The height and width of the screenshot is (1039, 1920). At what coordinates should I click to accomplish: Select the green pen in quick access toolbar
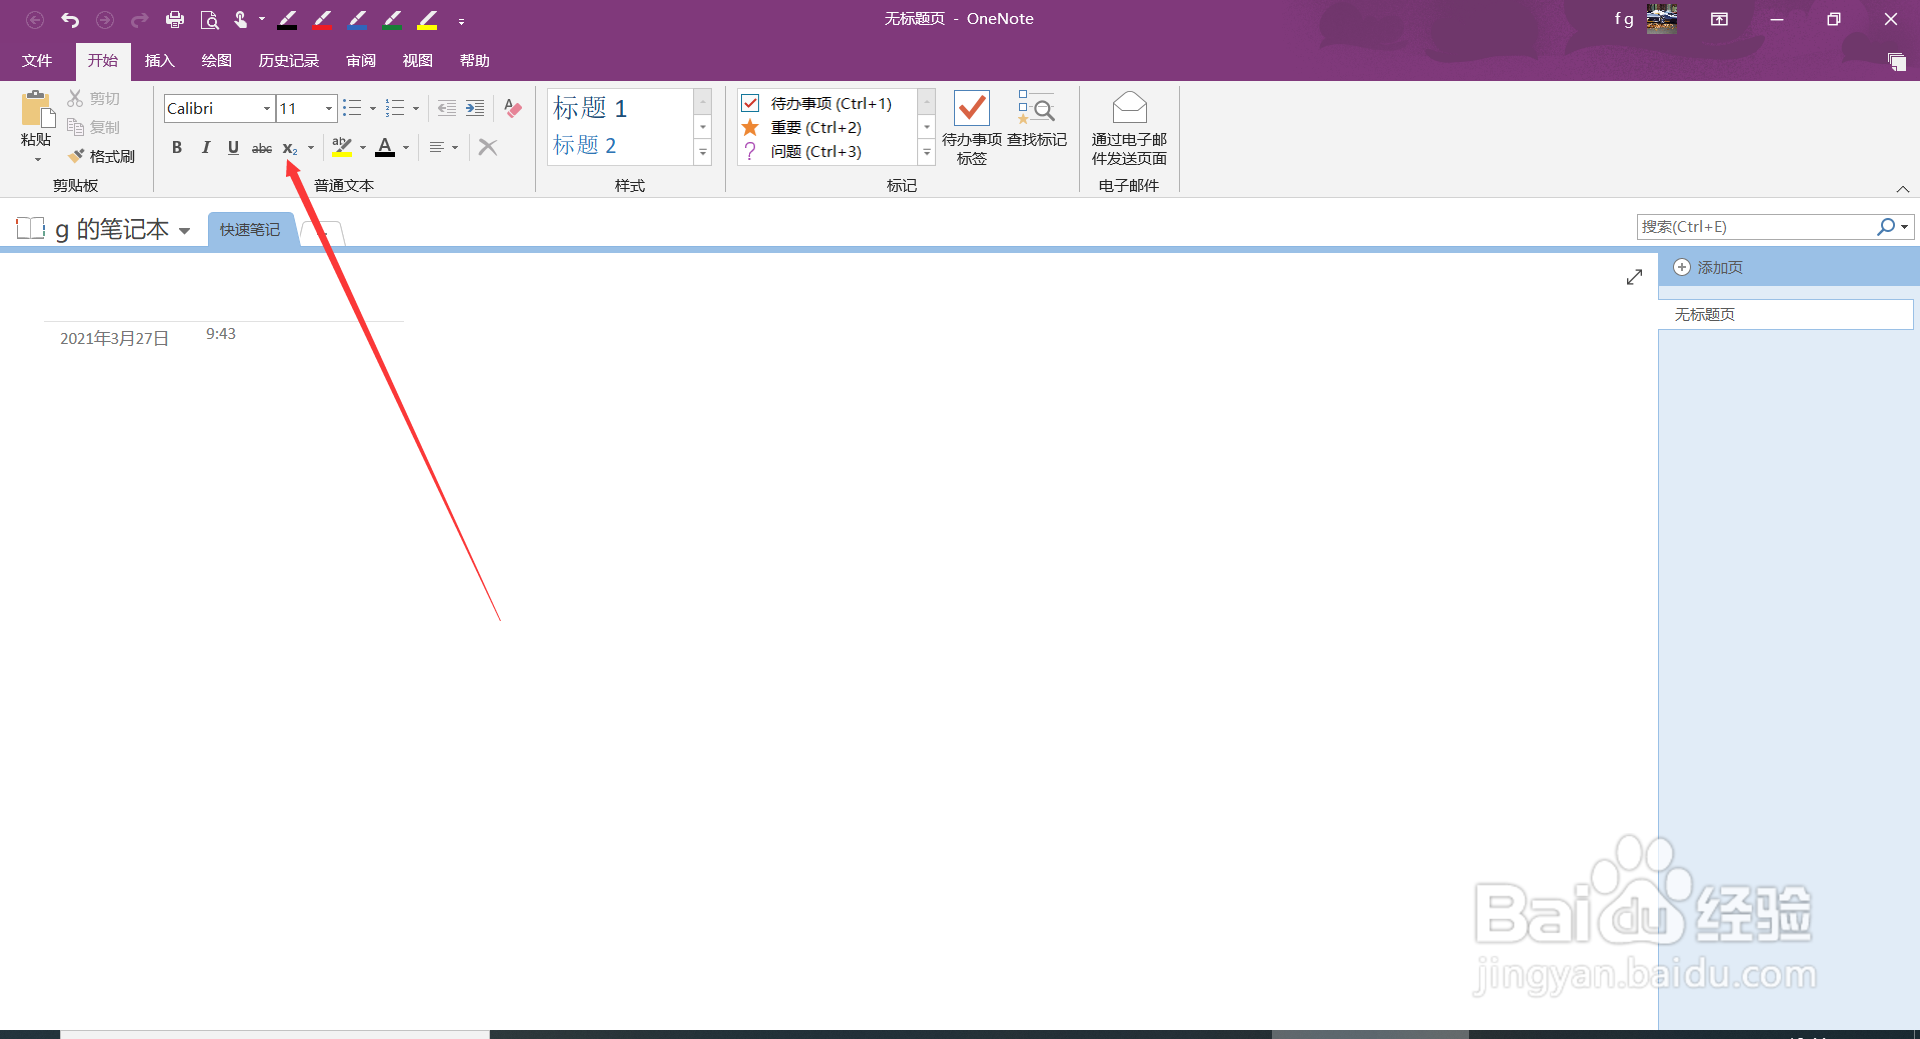[392, 19]
